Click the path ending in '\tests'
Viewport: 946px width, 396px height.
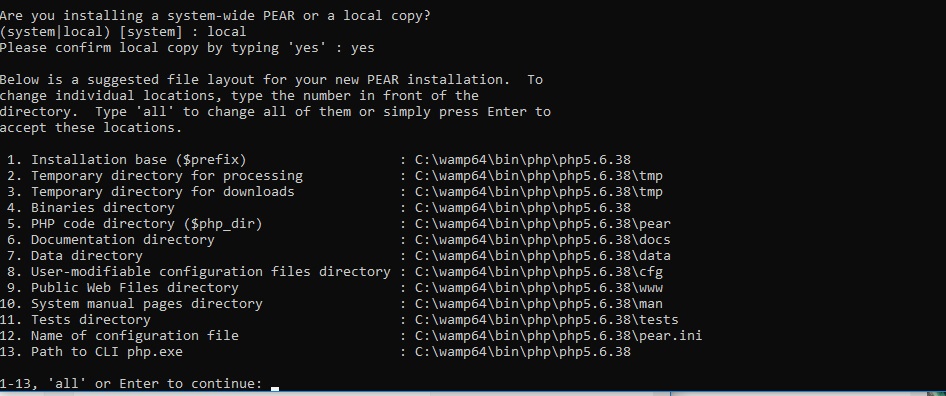click(x=547, y=320)
